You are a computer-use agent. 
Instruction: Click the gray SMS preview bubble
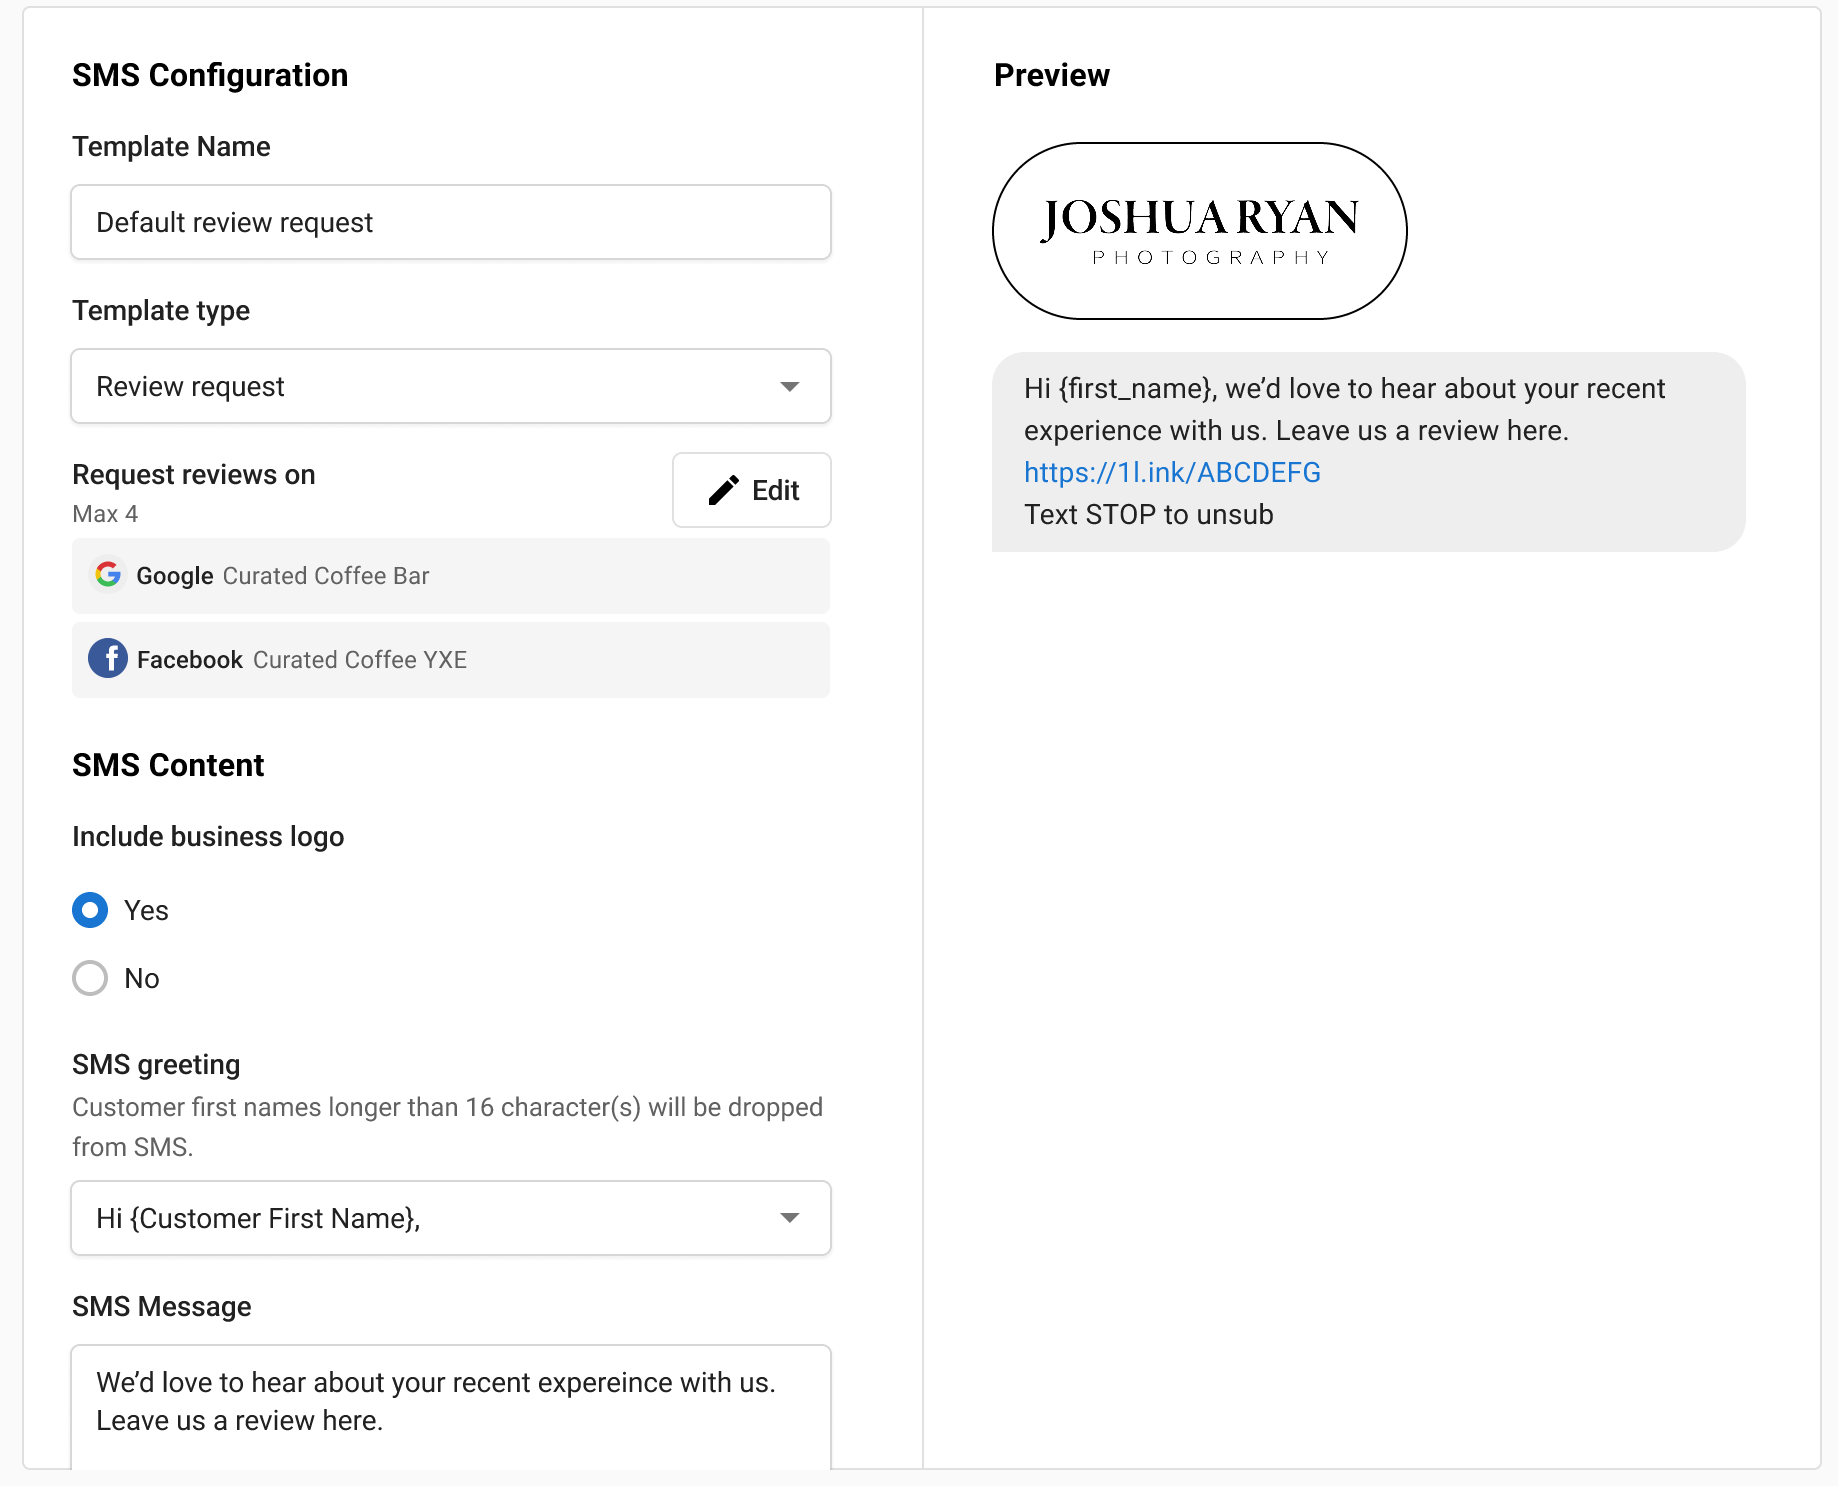pos(1368,450)
